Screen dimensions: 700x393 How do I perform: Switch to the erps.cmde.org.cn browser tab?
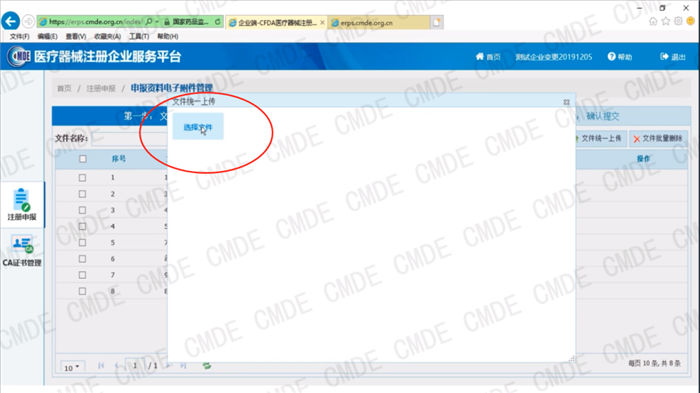click(x=379, y=22)
